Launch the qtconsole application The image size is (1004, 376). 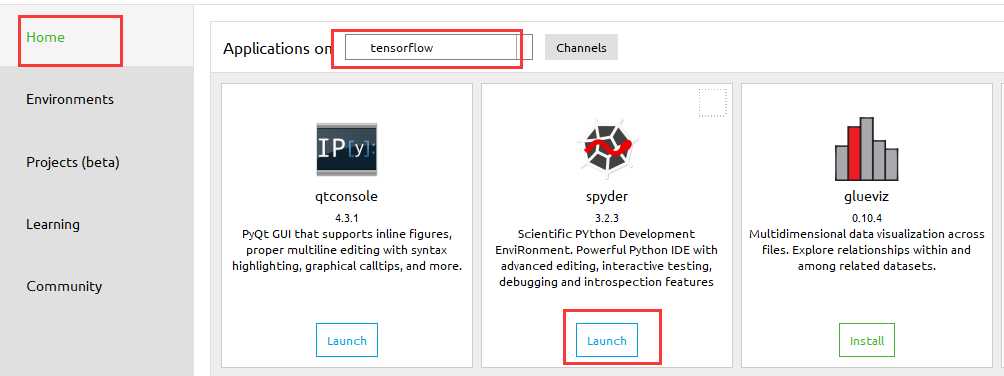point(346,340)
